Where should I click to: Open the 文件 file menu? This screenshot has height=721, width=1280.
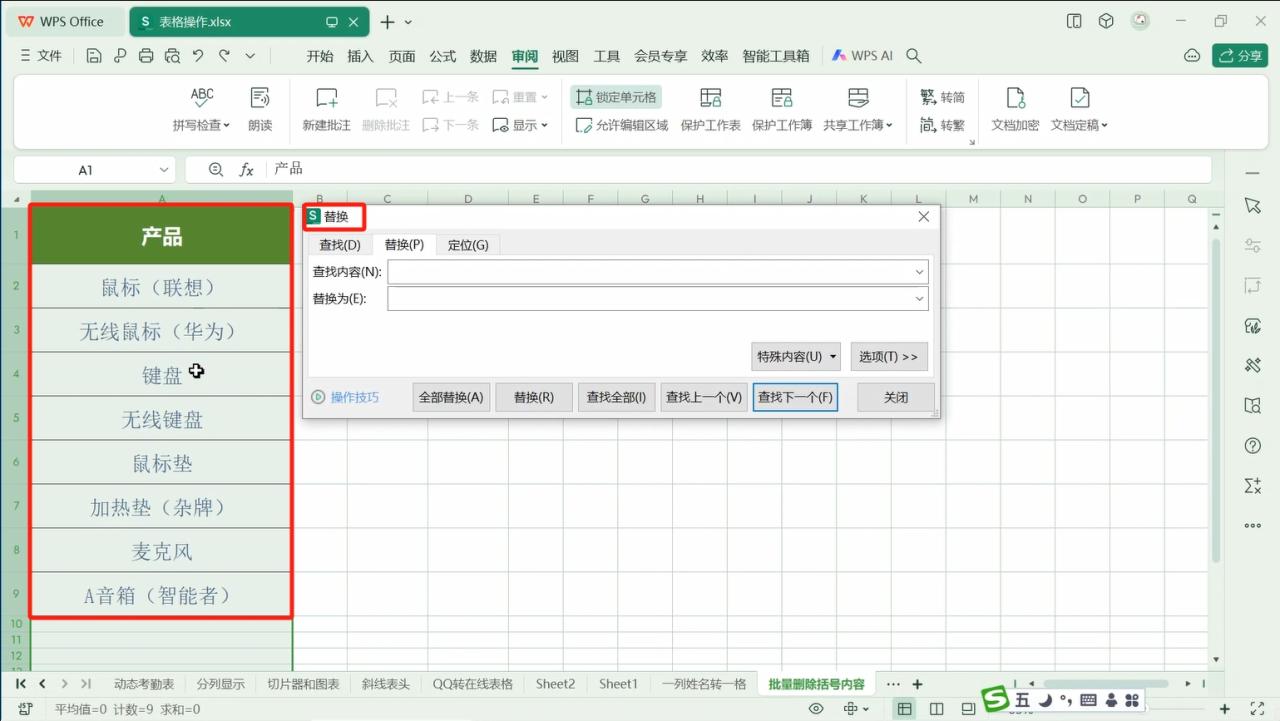click(41, 56)
